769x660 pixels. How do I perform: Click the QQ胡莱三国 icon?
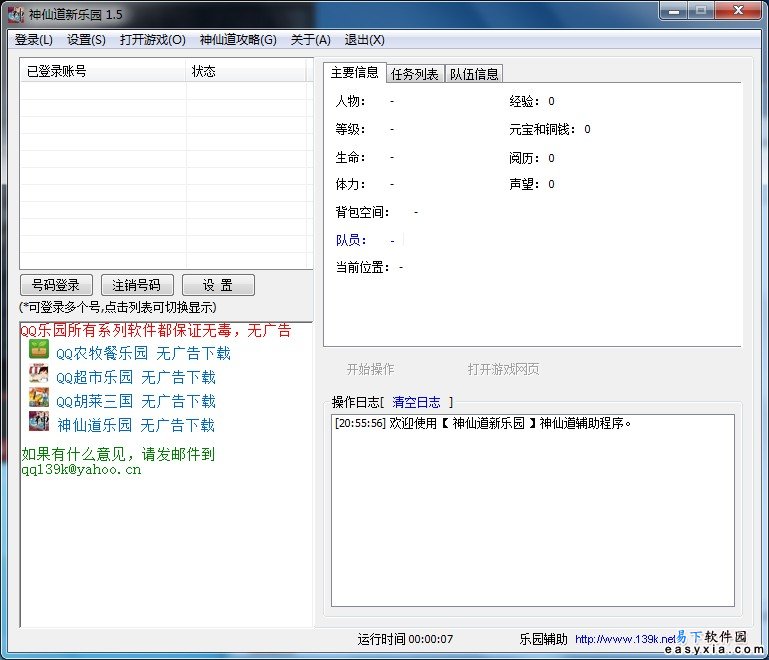pos(39,399)
